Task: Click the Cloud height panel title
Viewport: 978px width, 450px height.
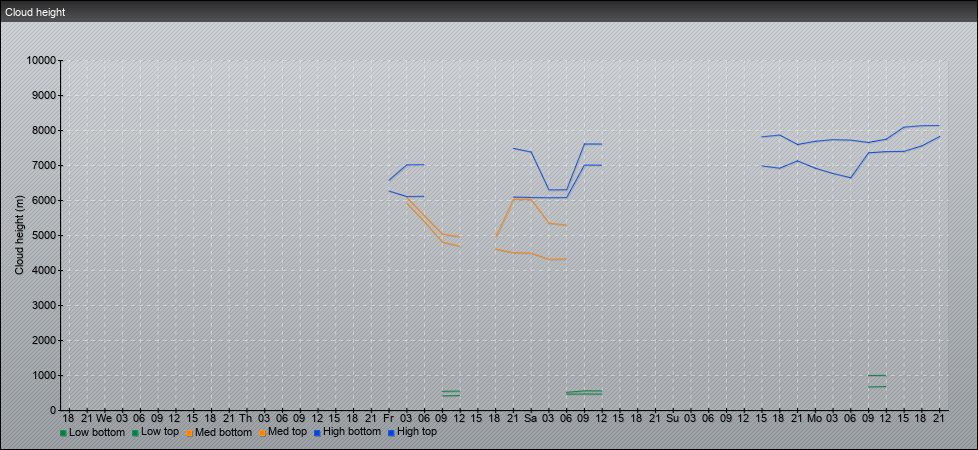Action: (35, 12)
